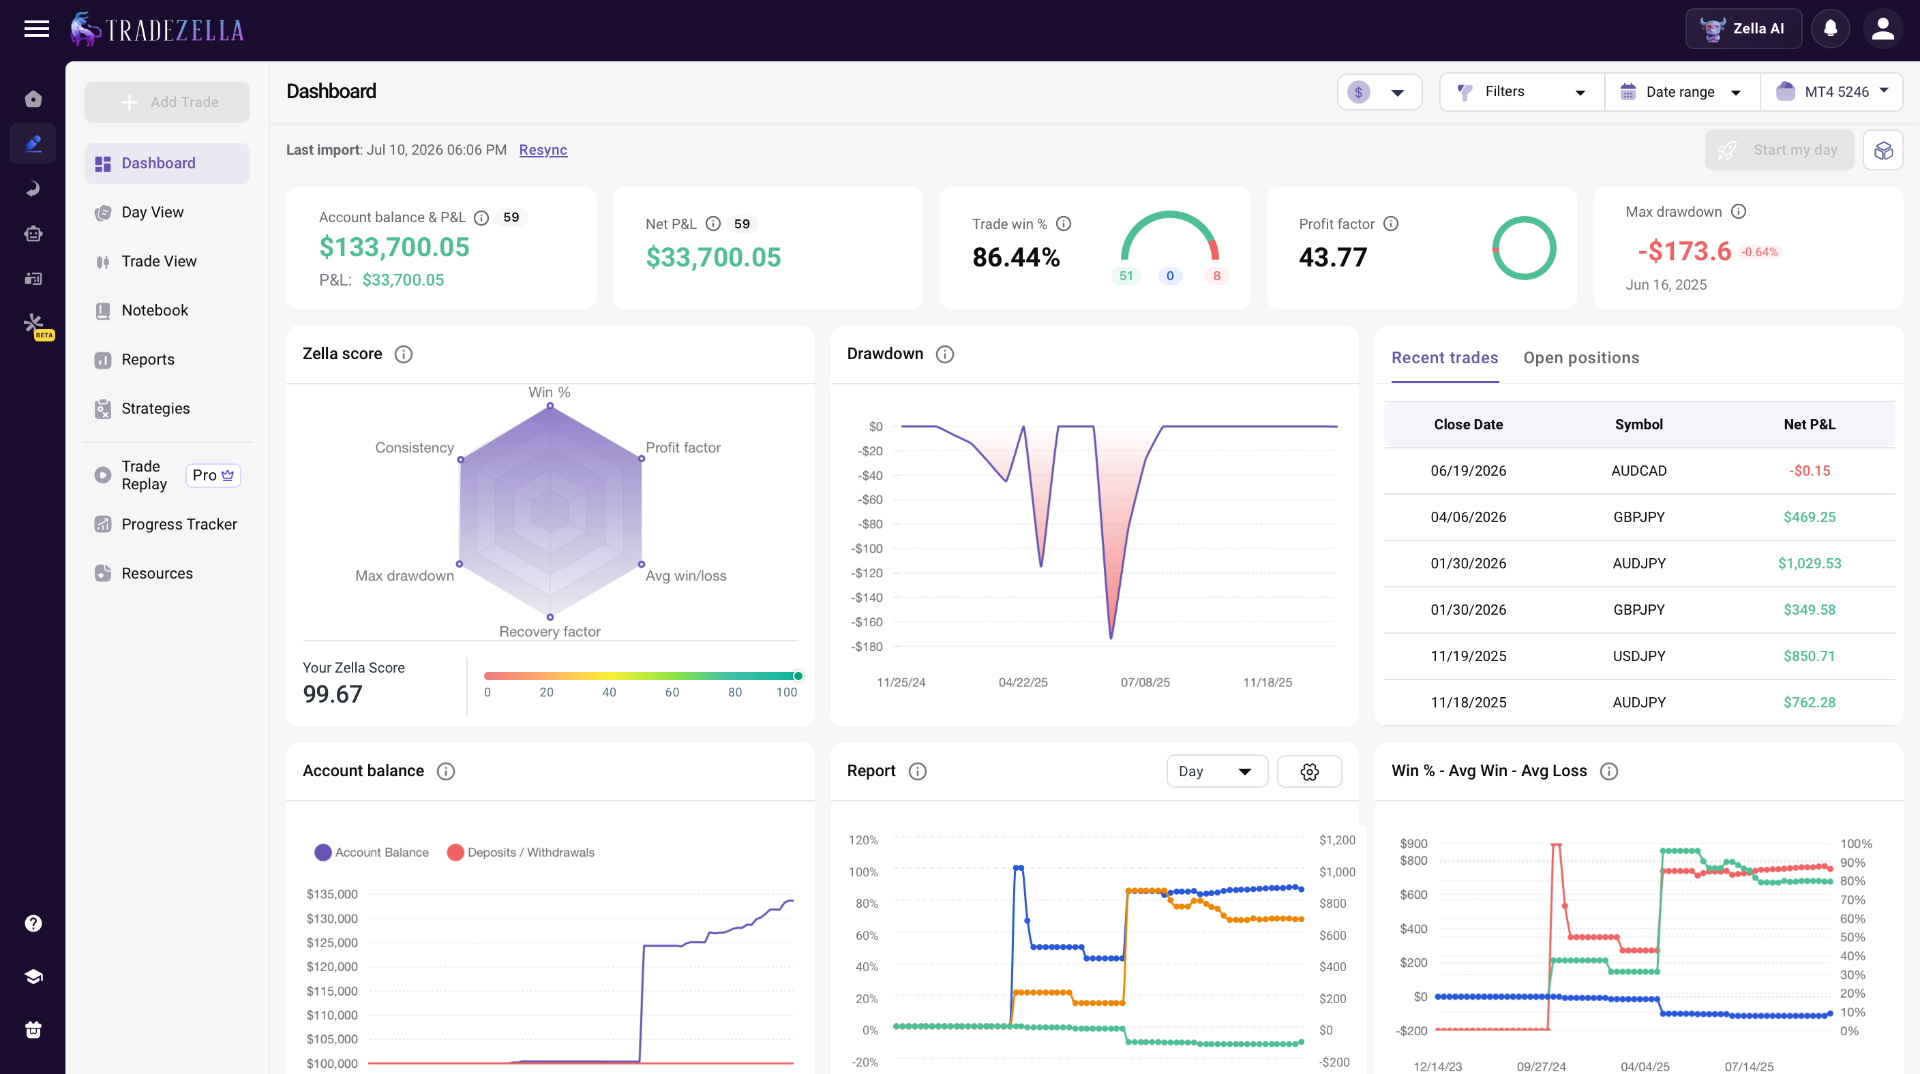1920x1074 pixels.
Task: Click the gift icon in left rail
Action: [33, 1030]
